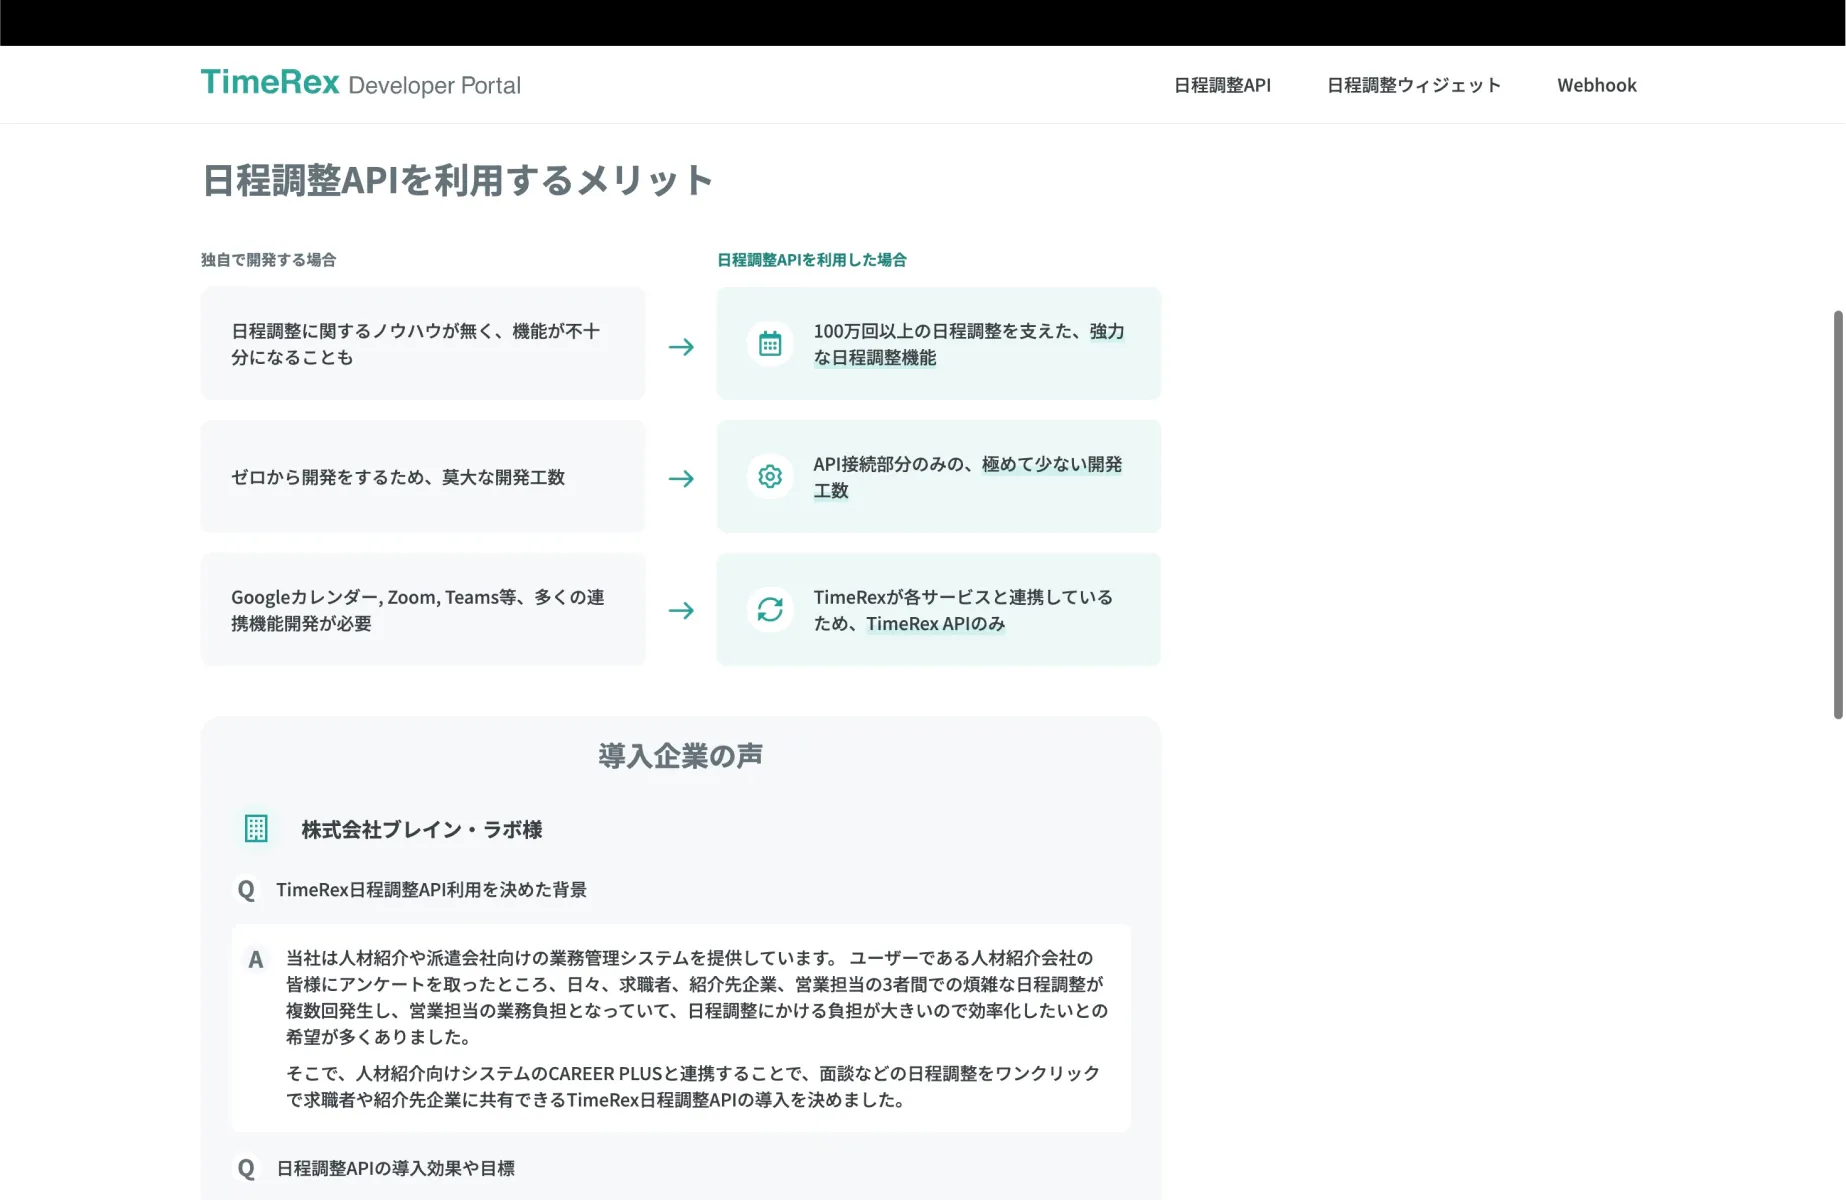Click the 株式会社ブレイン・ラボ様 company name
Screen dimensions: 1846x1200
click(422, 829)
